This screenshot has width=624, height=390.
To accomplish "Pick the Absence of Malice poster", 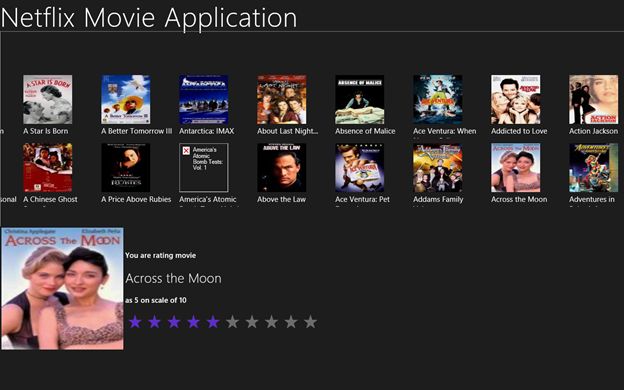I will [359, 99].
